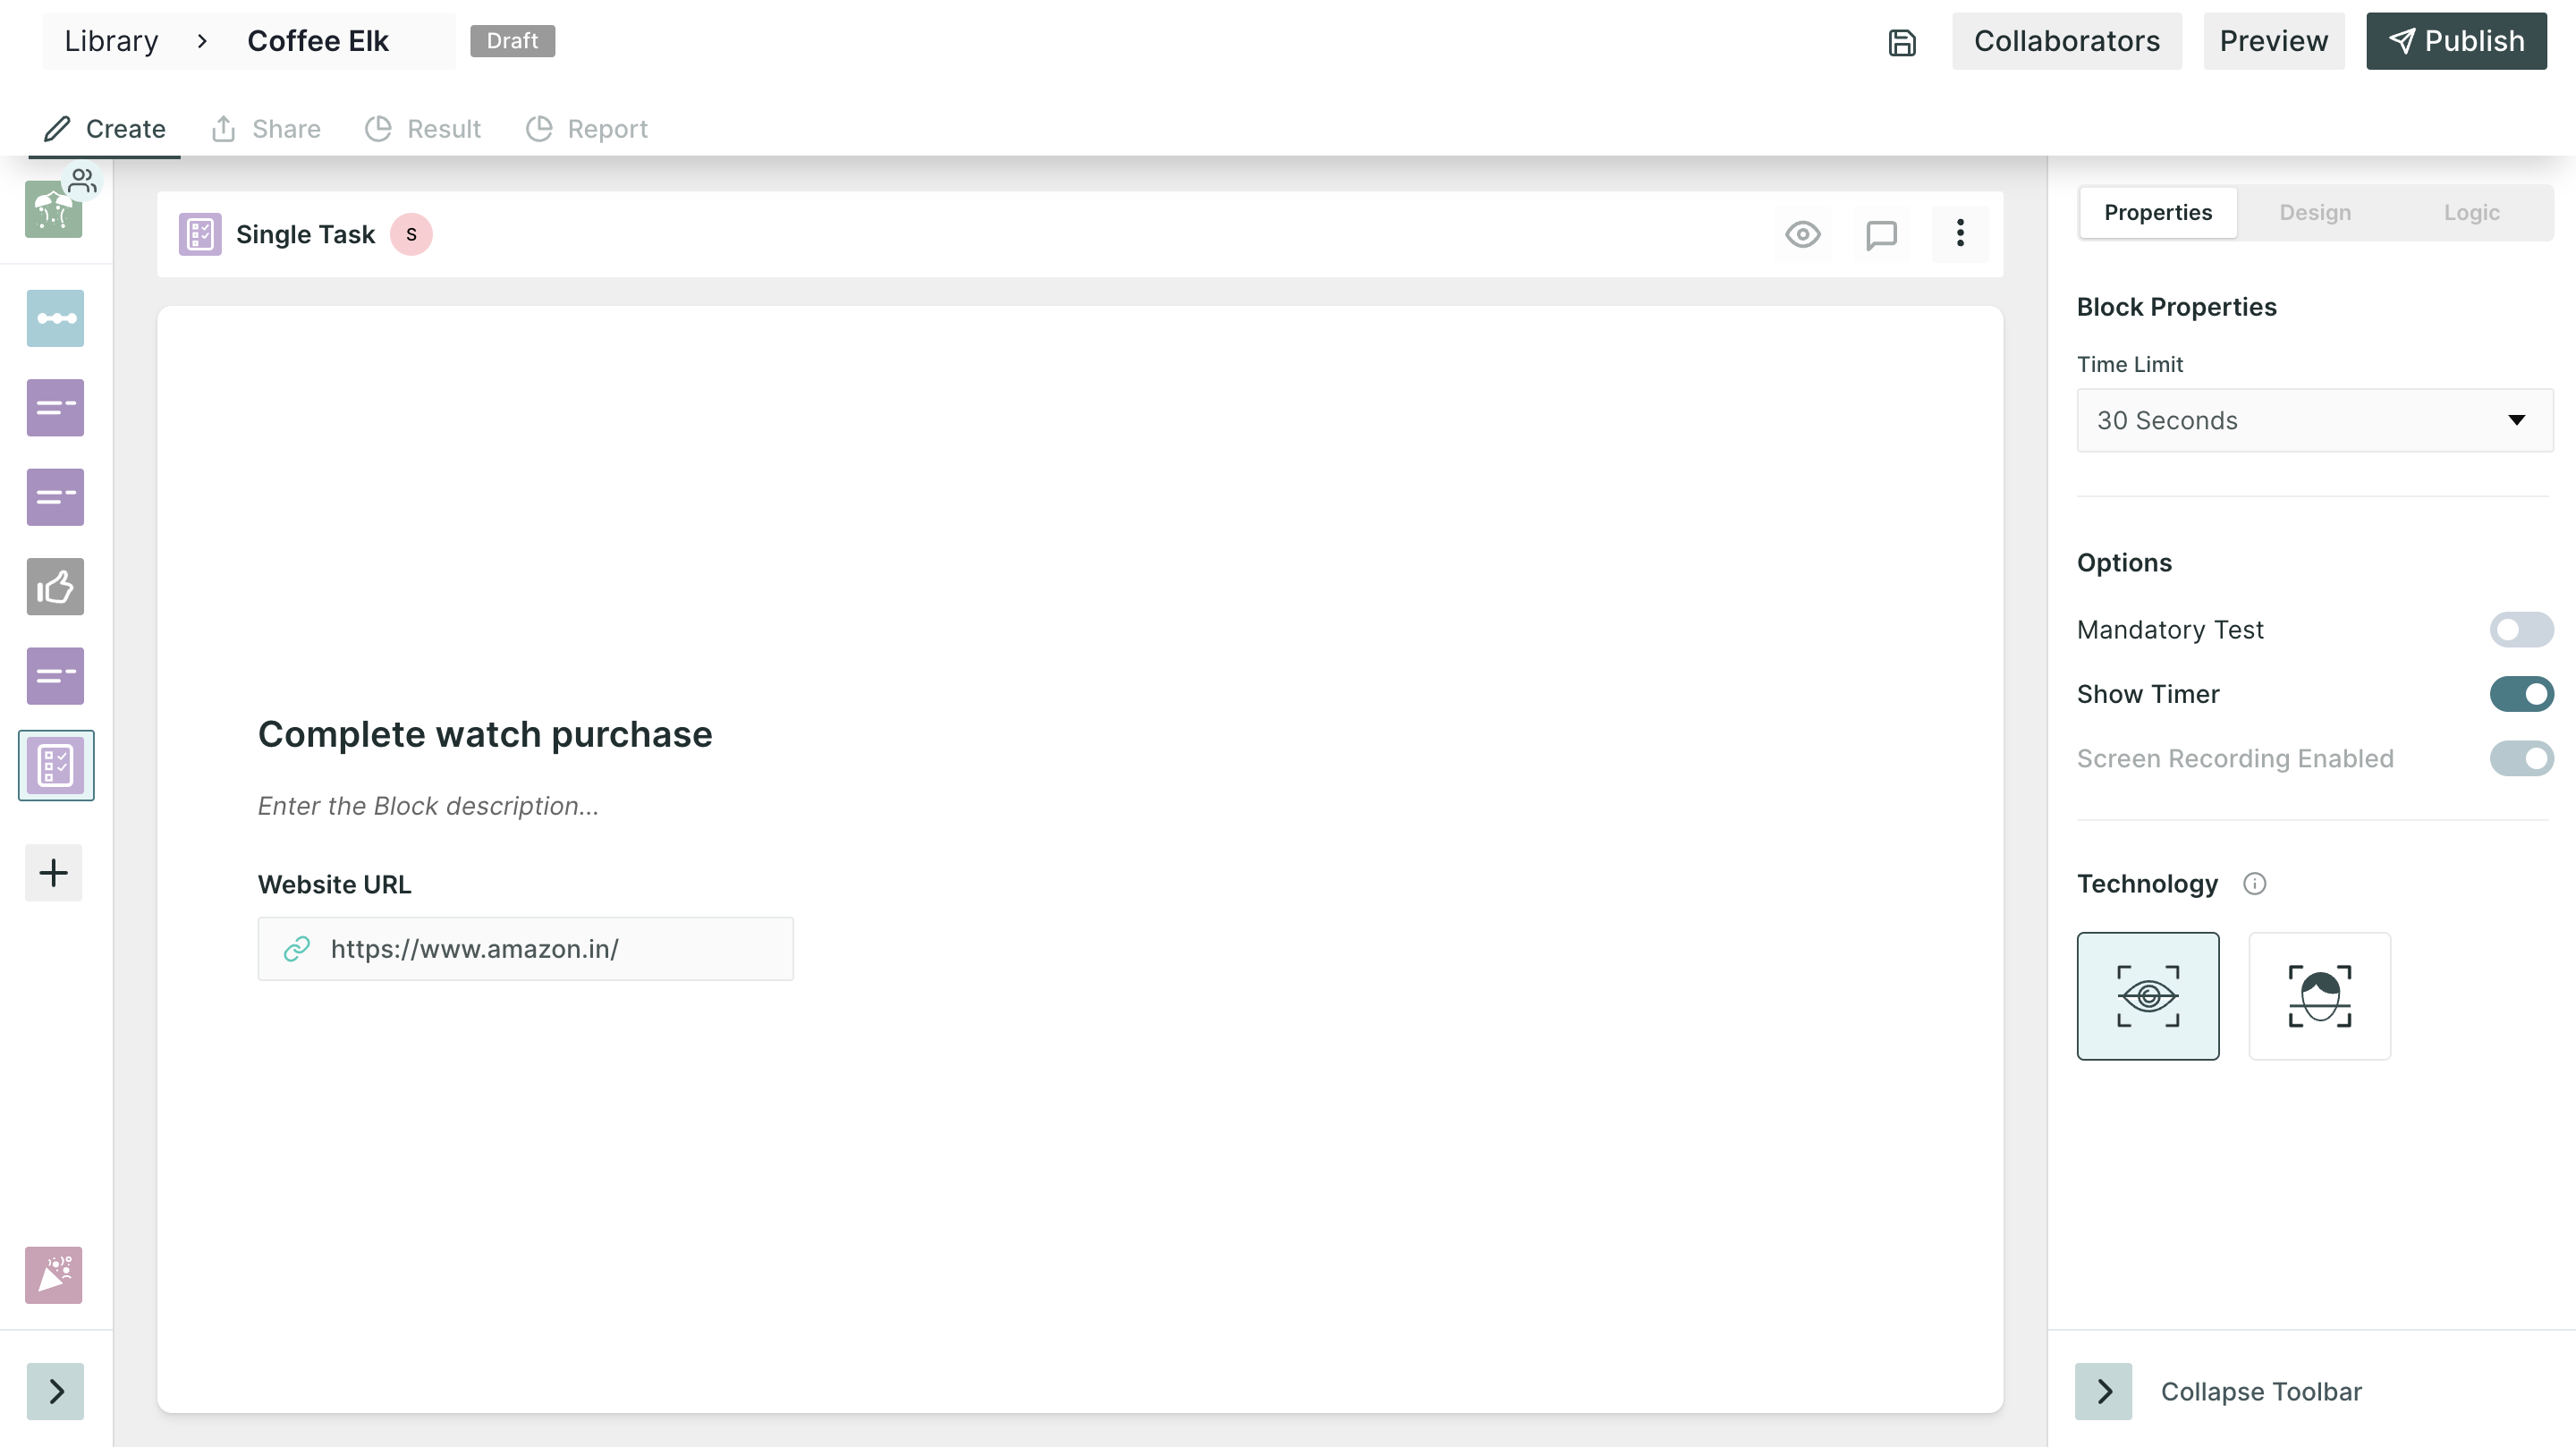Image resolution: width=2576 pixels, height=1447 pixels.
Task: Click the collaborators people badge on welcome block
Action: (83, 180)
